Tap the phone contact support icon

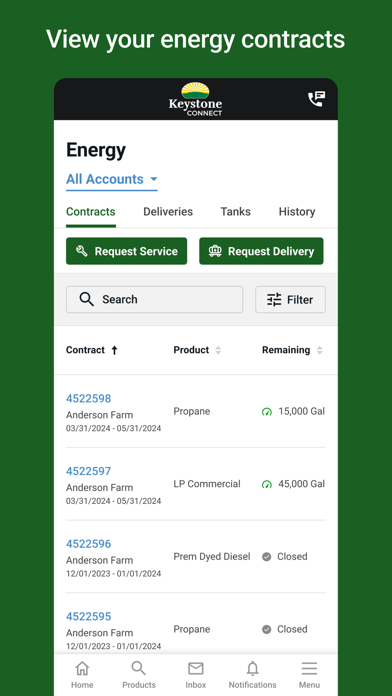(x=317, y=99)
